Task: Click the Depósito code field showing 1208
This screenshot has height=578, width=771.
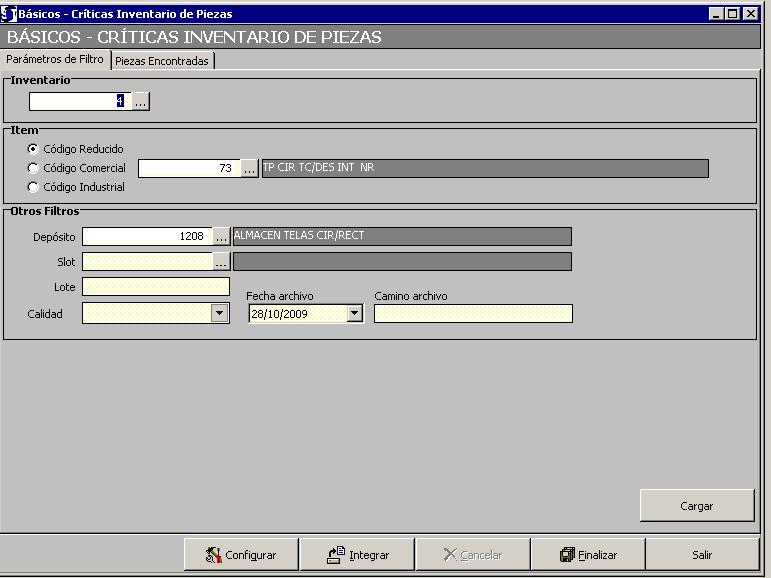Action: [146, 237]
